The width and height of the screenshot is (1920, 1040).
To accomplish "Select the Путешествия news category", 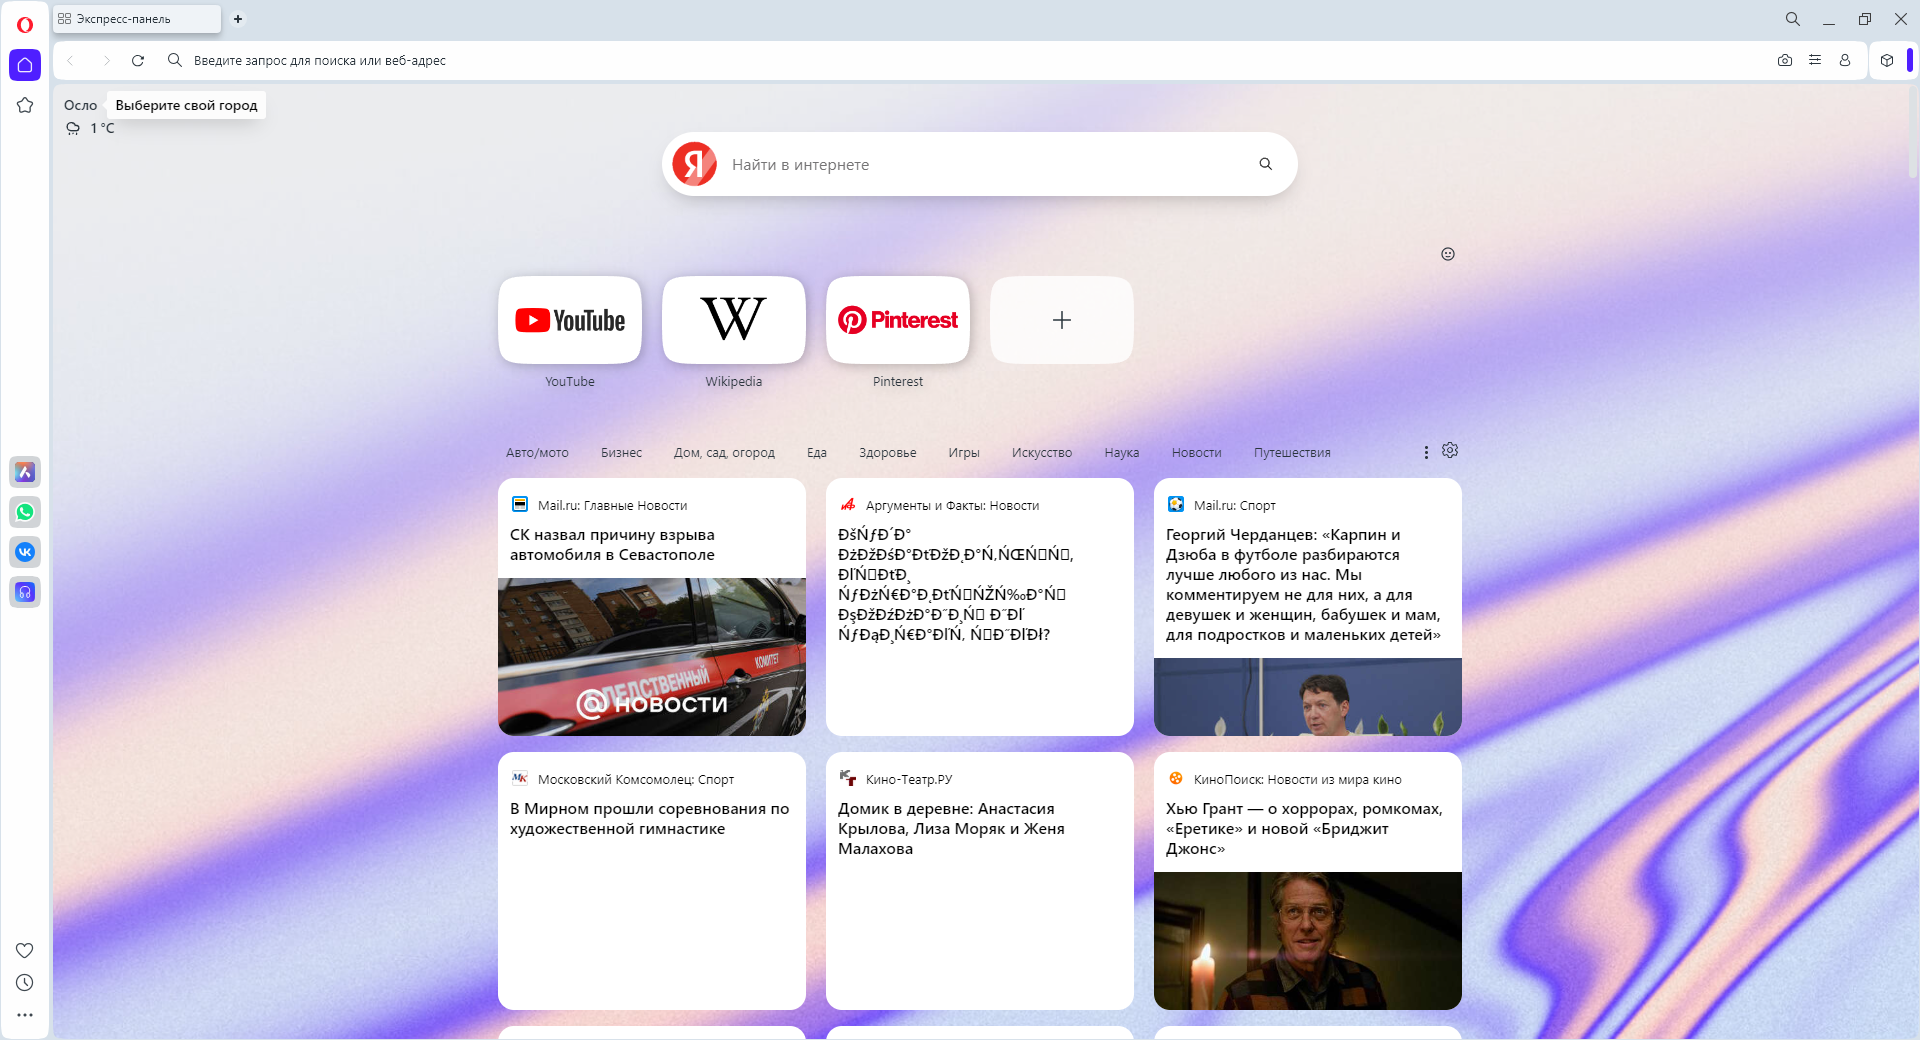I will 1292,453.
